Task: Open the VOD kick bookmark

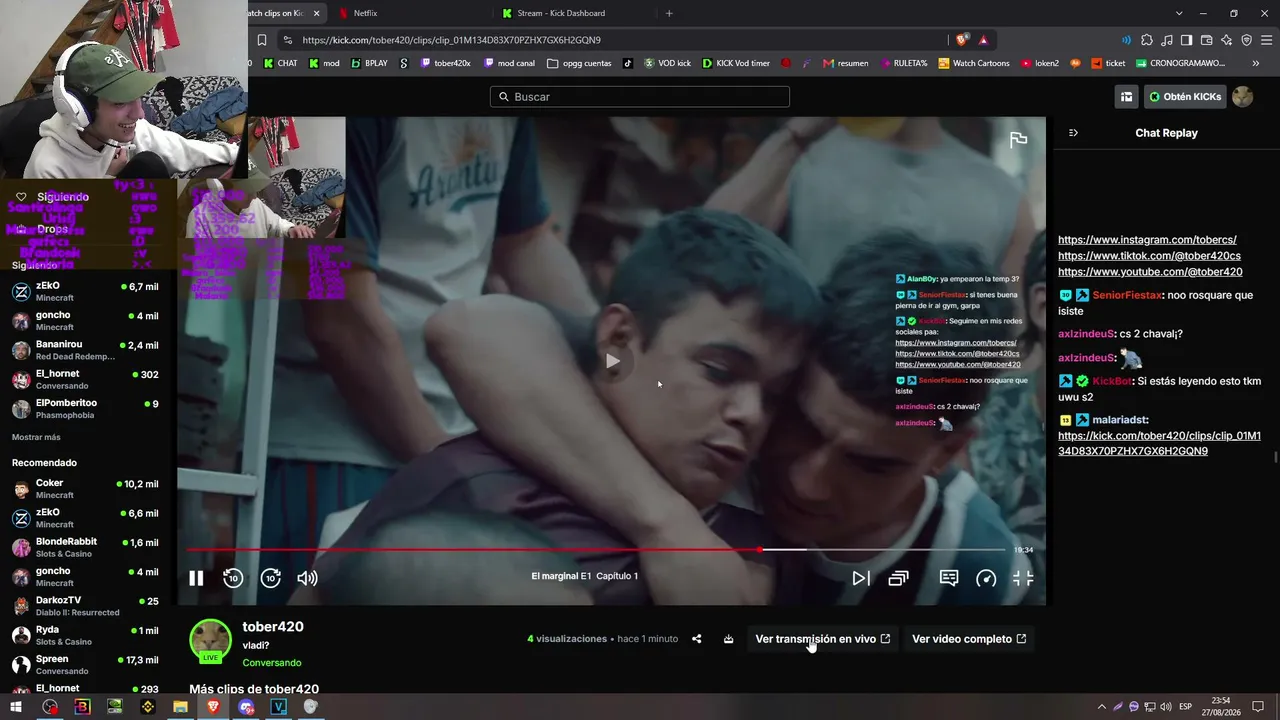Action: pos(667,63)
